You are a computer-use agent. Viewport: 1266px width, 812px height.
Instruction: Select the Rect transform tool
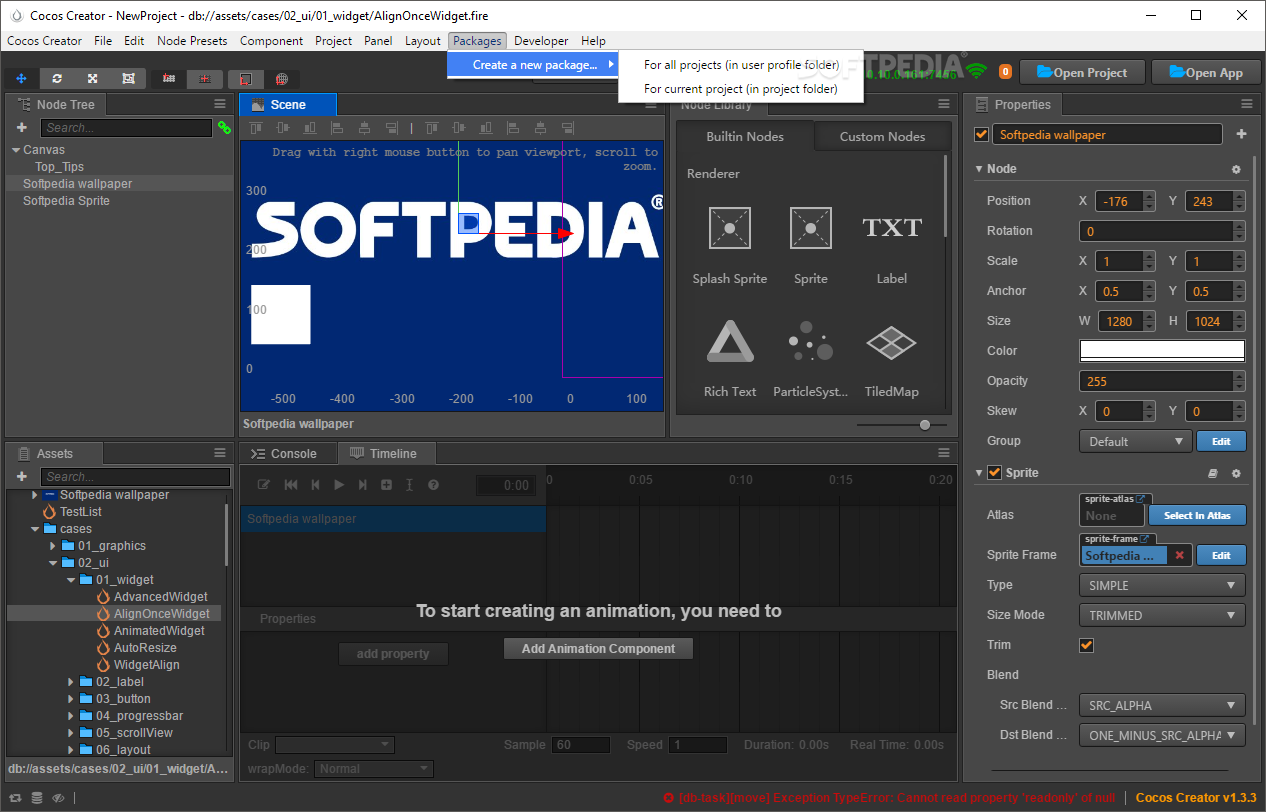click(128, 78)
